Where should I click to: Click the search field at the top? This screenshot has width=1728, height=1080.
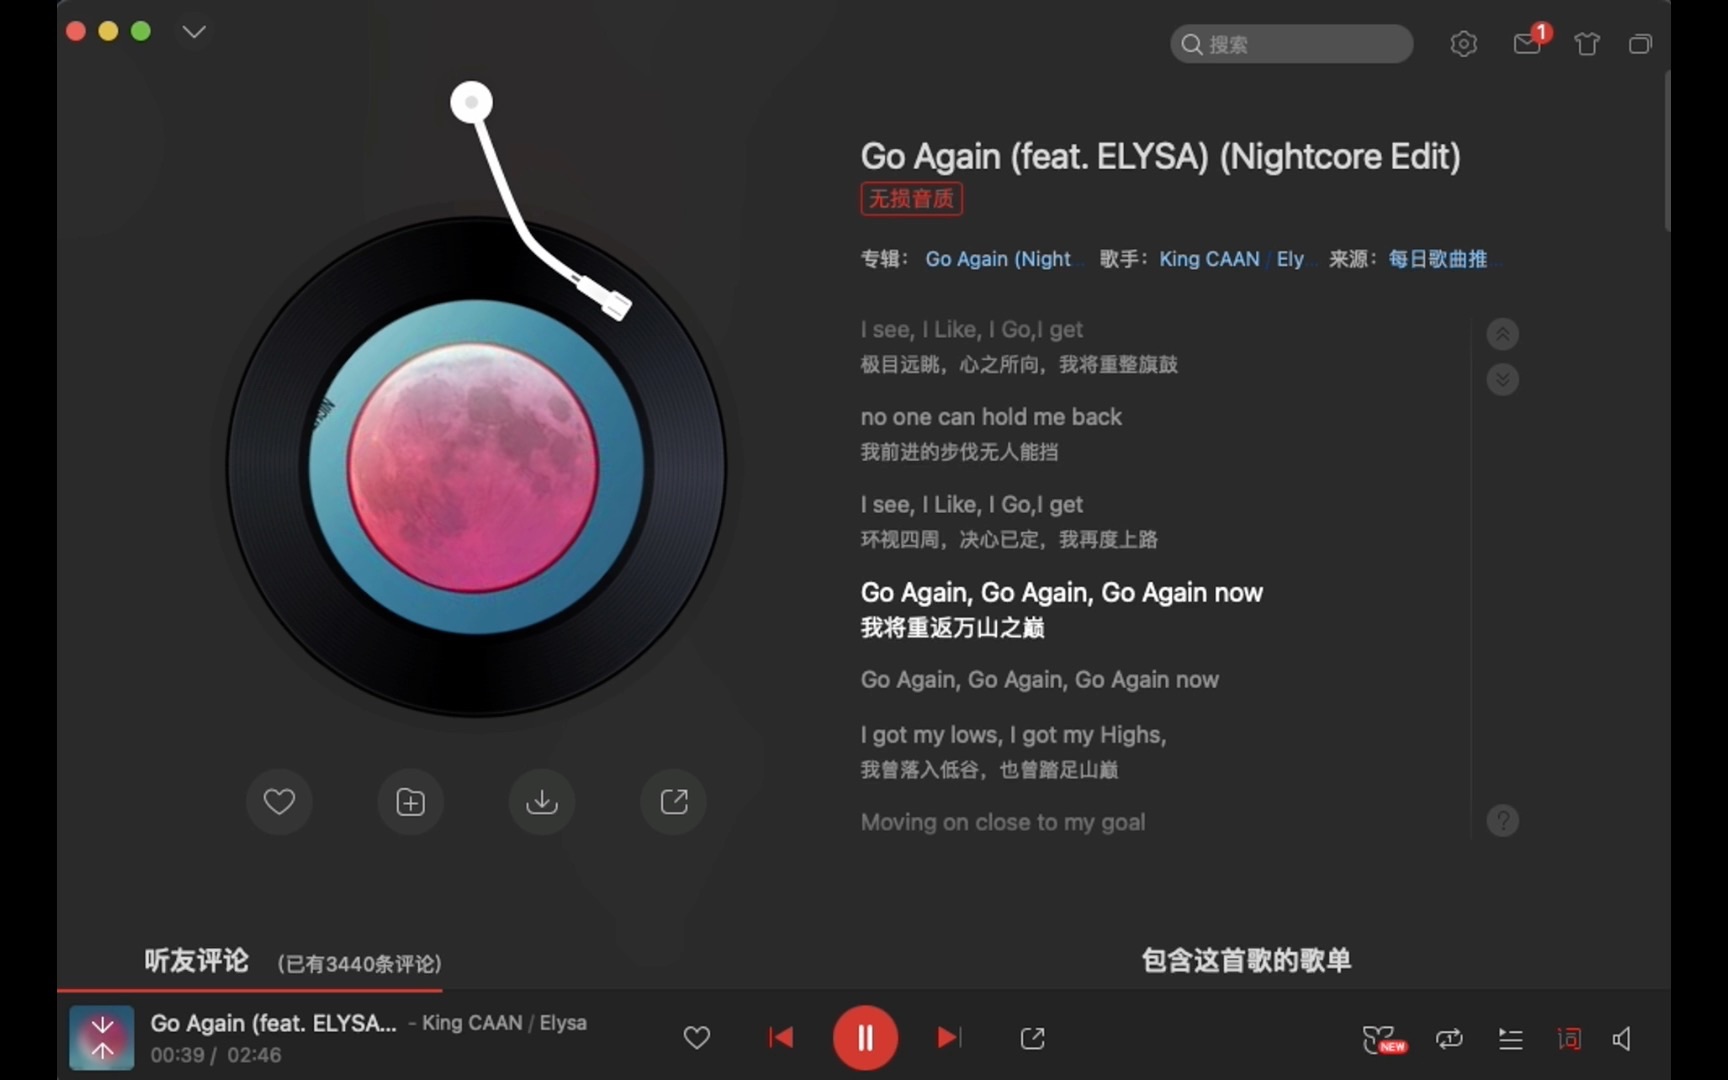tap(1291, 44)
